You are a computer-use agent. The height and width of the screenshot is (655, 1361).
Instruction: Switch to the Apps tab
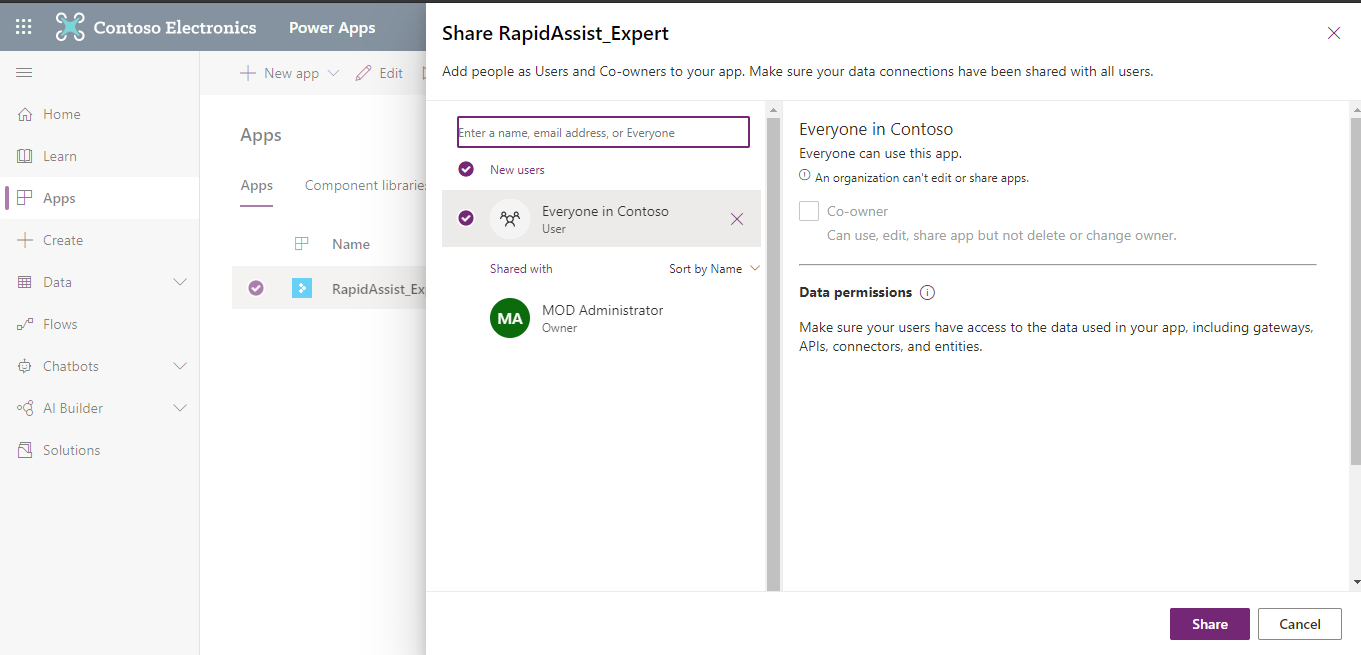(257, 185)
